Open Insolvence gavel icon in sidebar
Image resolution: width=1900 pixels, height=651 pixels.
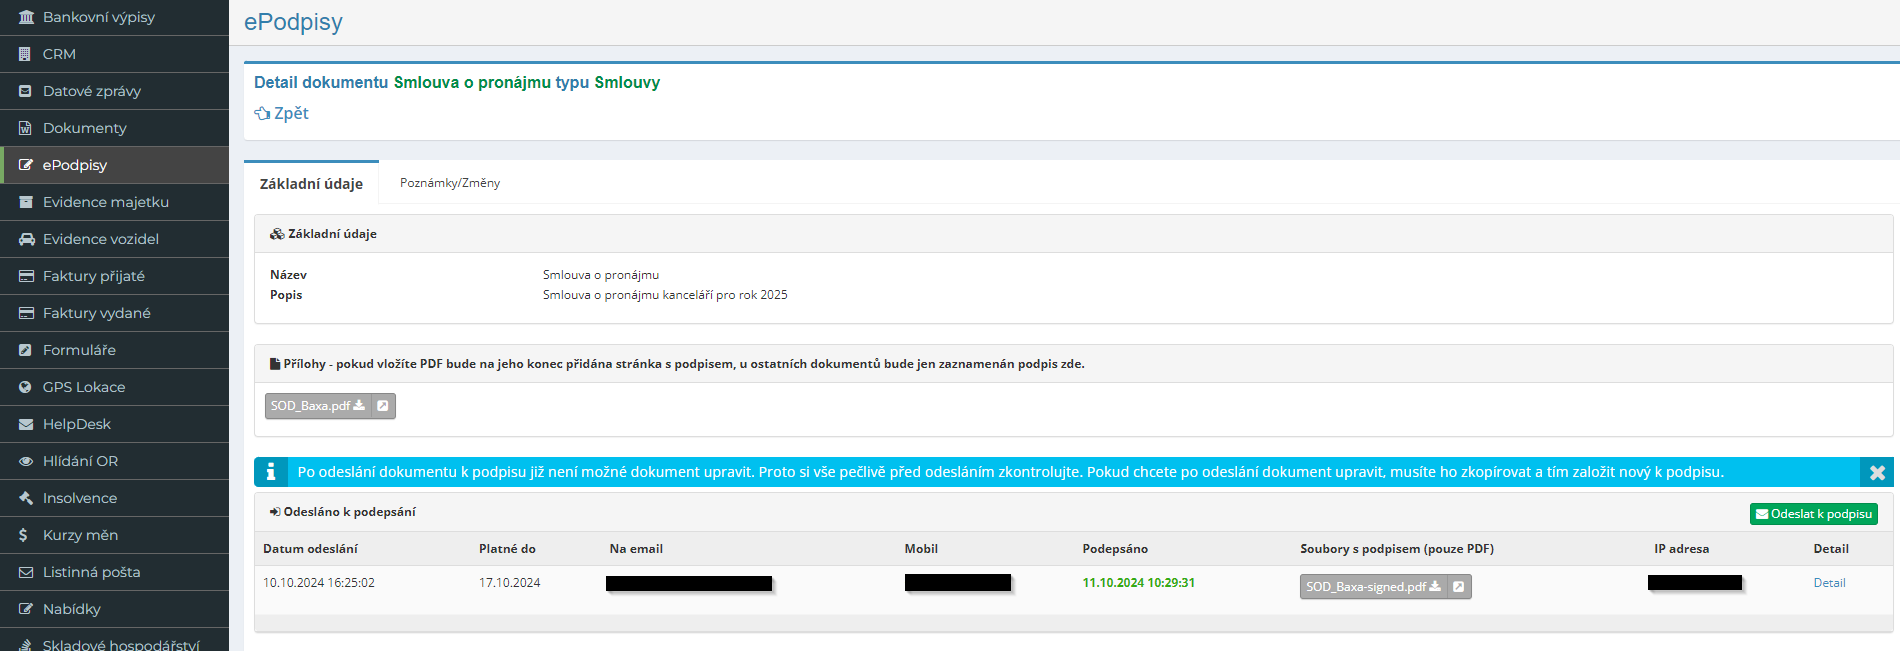click(26, 498)
